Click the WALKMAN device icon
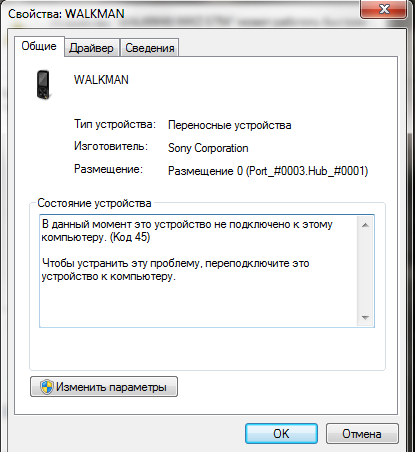The width and height of the screenshot is (415, 452). (x=44, y=85)
